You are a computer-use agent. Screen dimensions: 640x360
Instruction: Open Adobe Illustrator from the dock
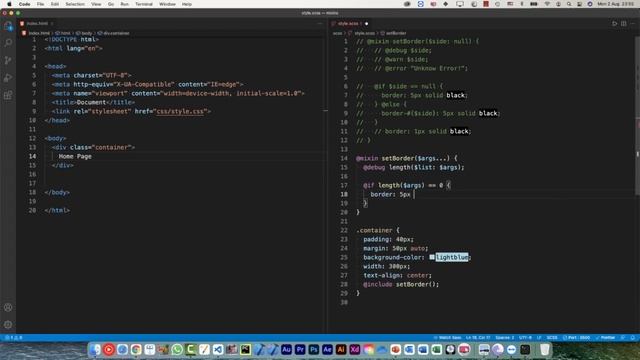(x=341, y=349)
